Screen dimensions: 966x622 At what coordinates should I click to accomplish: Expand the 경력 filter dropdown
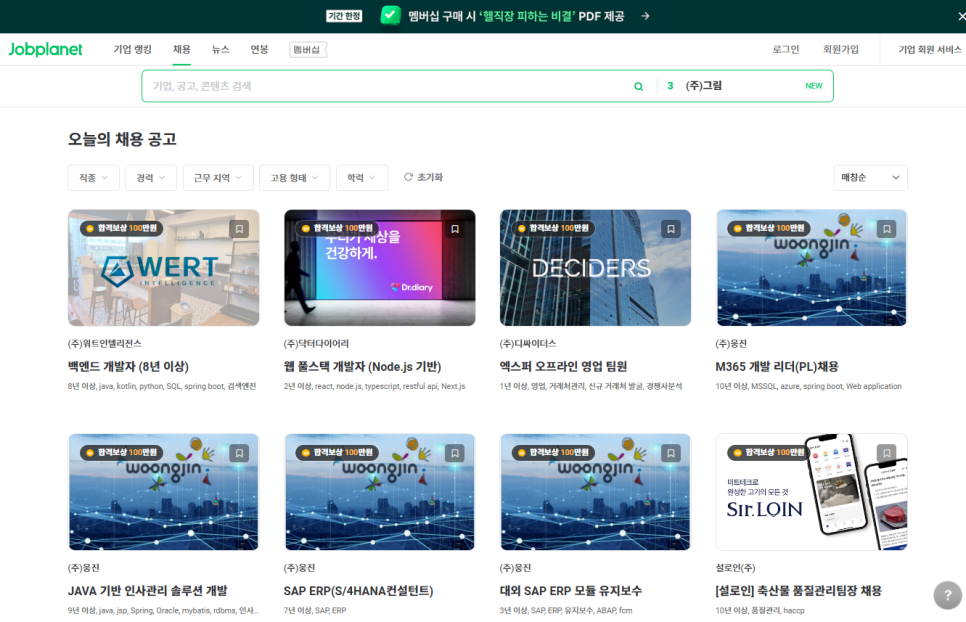[x=151, y=178]
